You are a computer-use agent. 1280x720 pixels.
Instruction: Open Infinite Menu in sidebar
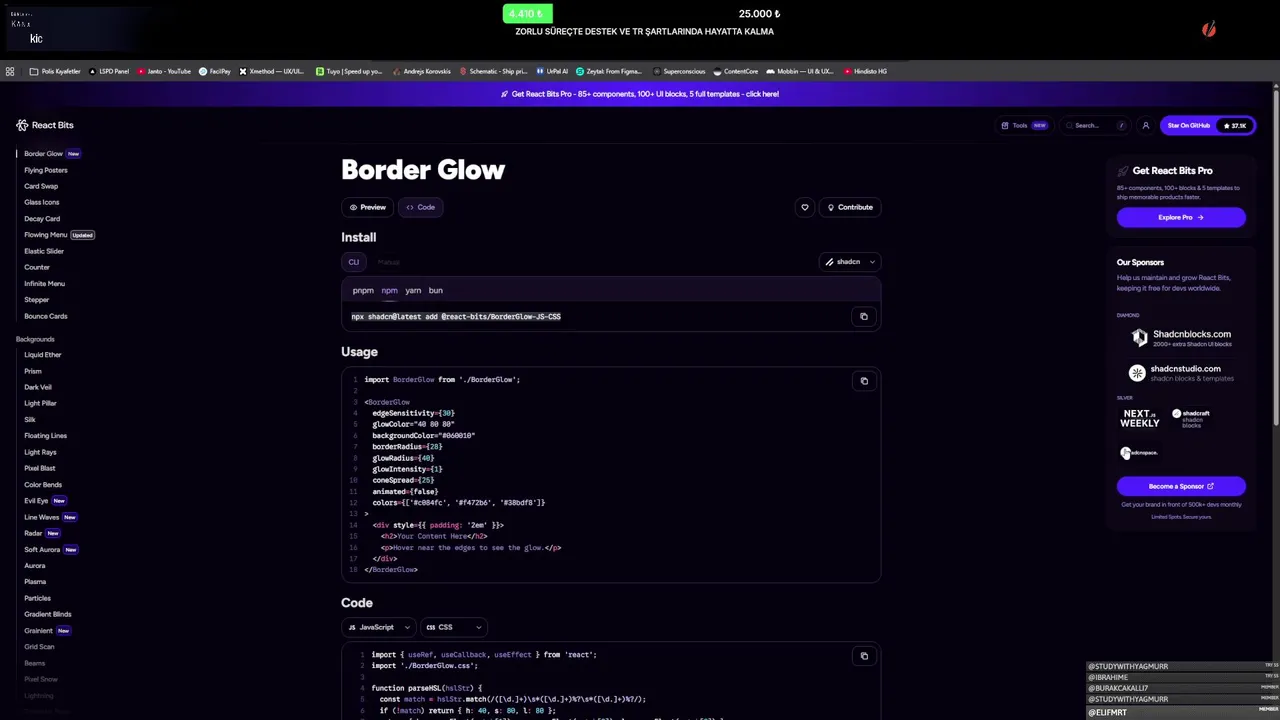click(x=44, y=284)
